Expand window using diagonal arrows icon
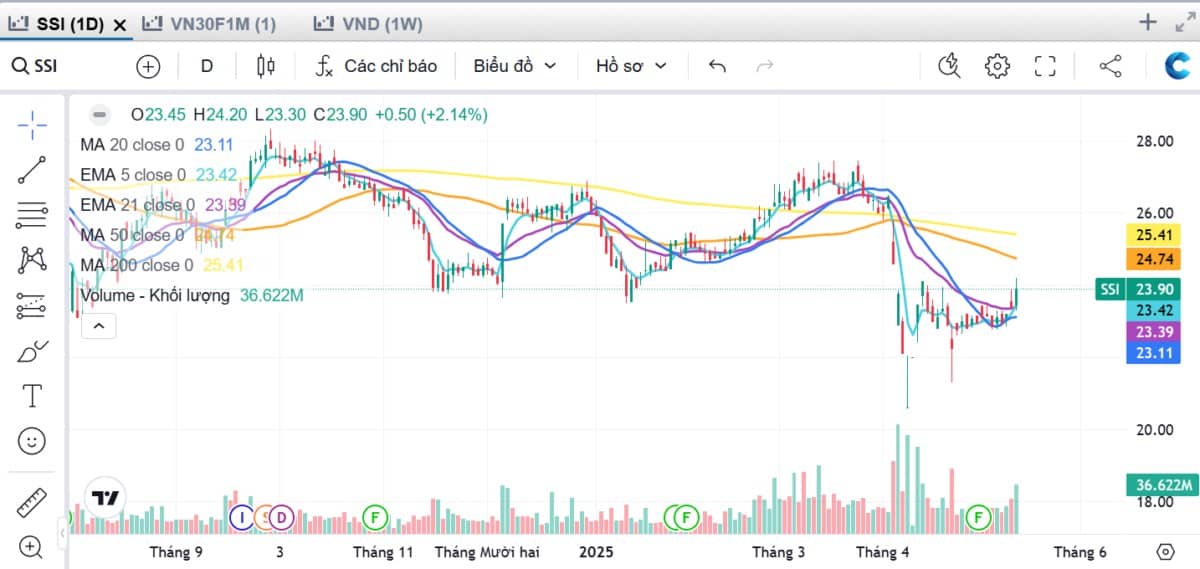Image resolution: width=1200 pixels, height=569 pixels. tap(1183, 22)
